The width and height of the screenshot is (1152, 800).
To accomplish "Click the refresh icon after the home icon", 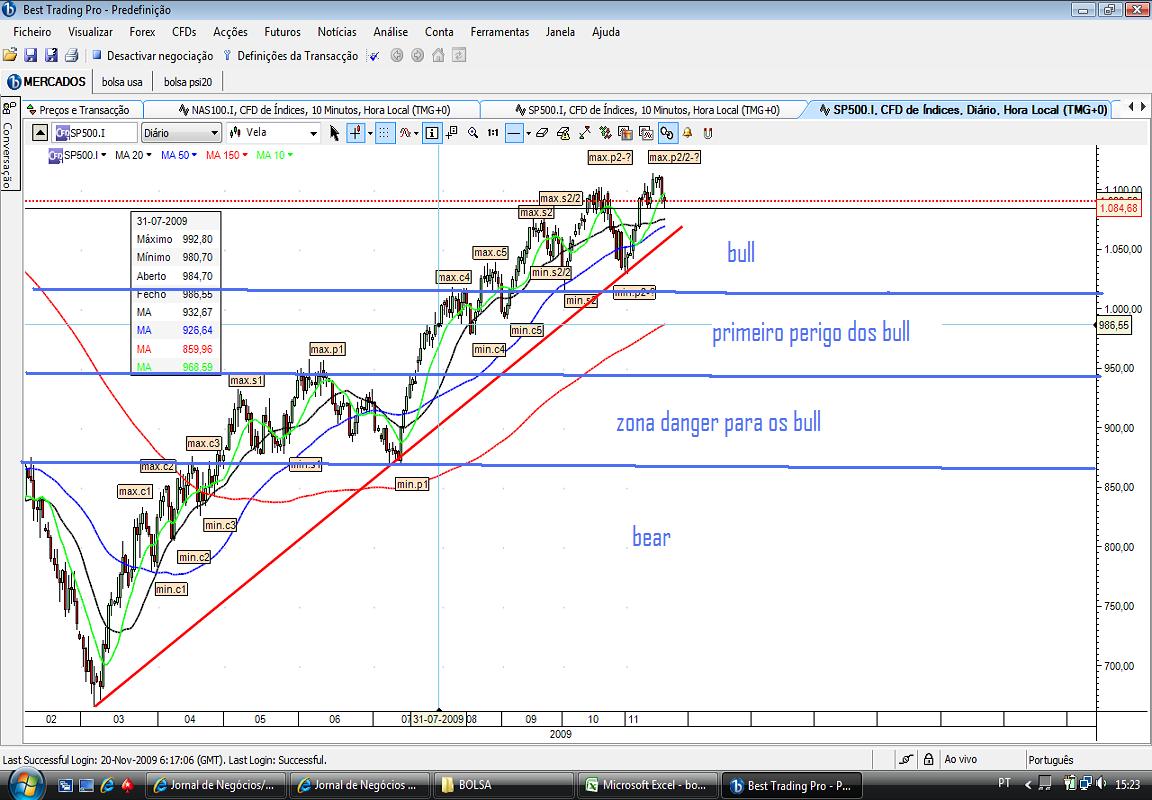I will pyautogui.click(x=458, y=55).
